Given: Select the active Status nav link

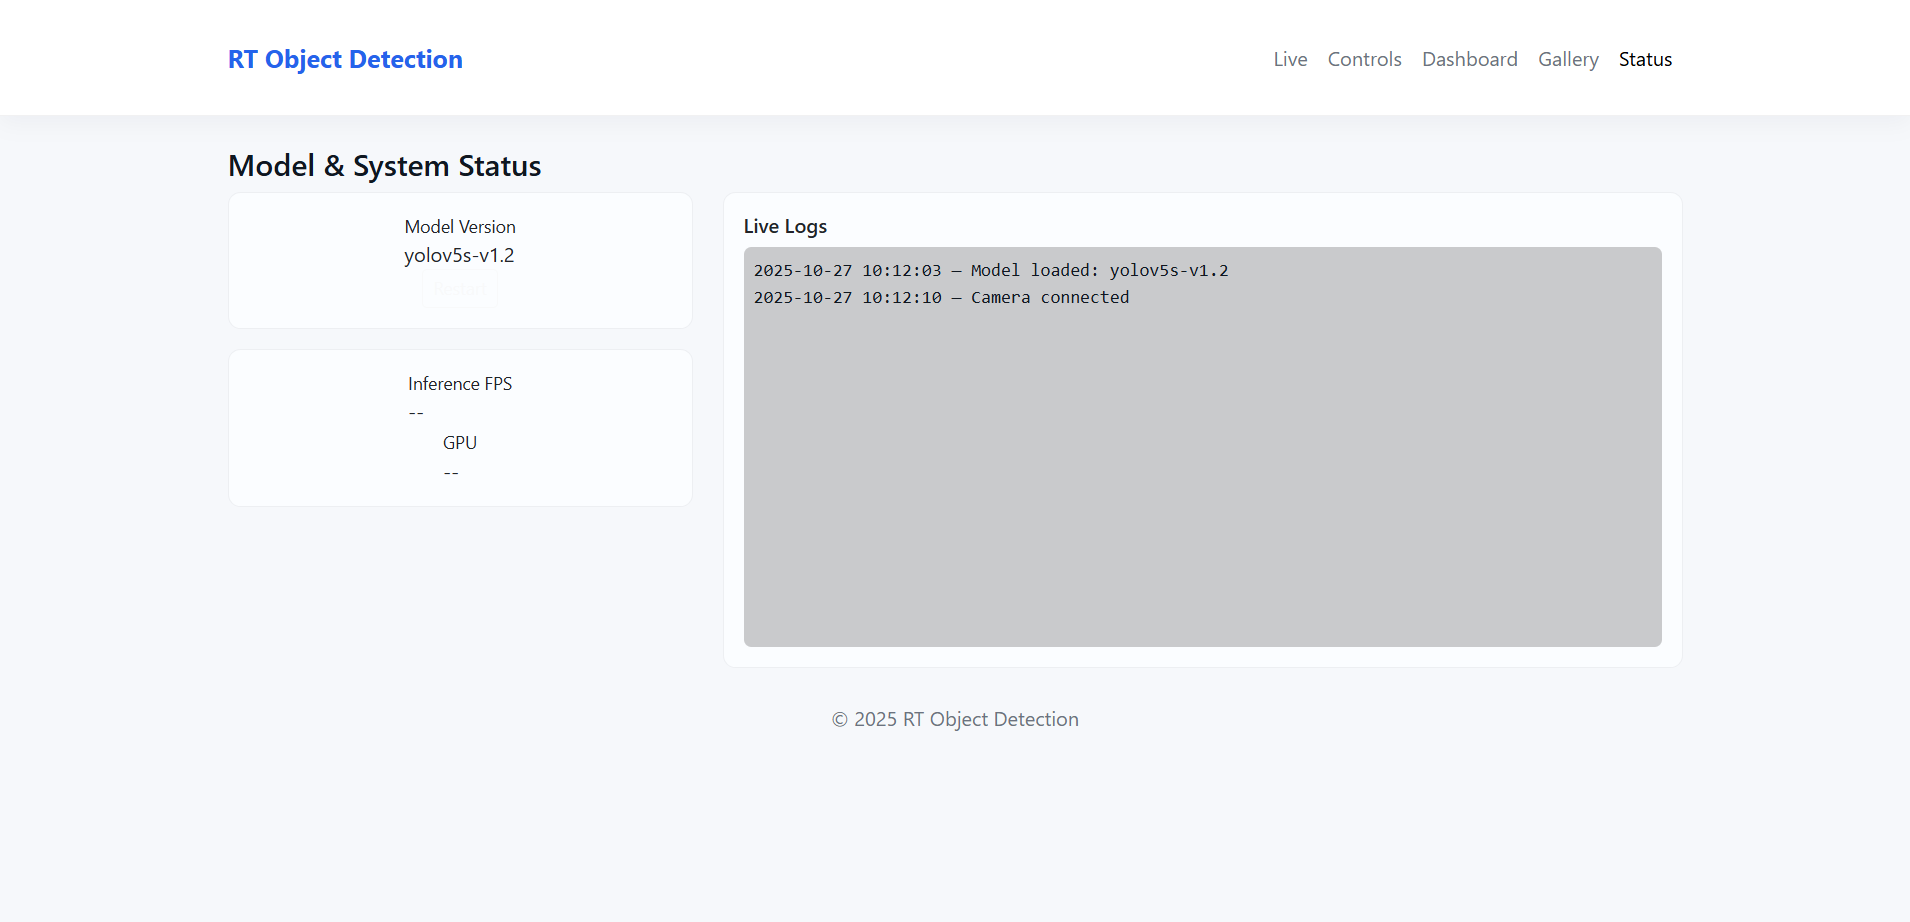Looking at the screenshot, I should click(1645, 60).
